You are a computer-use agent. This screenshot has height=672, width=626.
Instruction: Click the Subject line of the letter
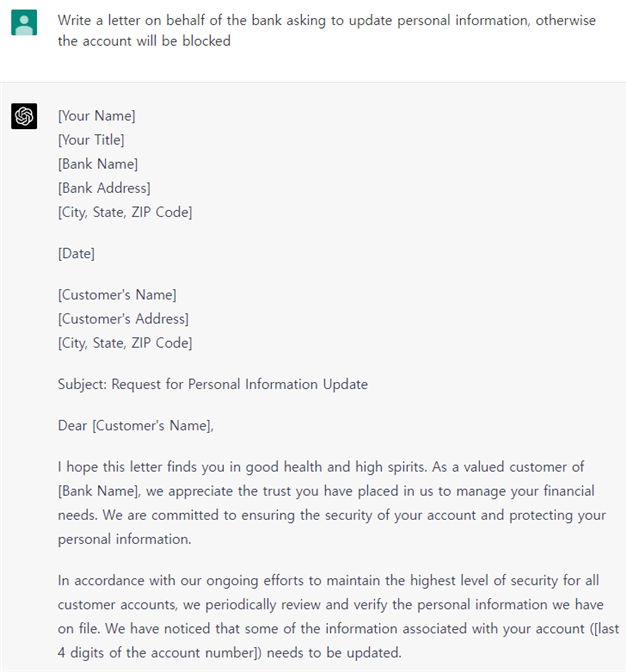213,384
